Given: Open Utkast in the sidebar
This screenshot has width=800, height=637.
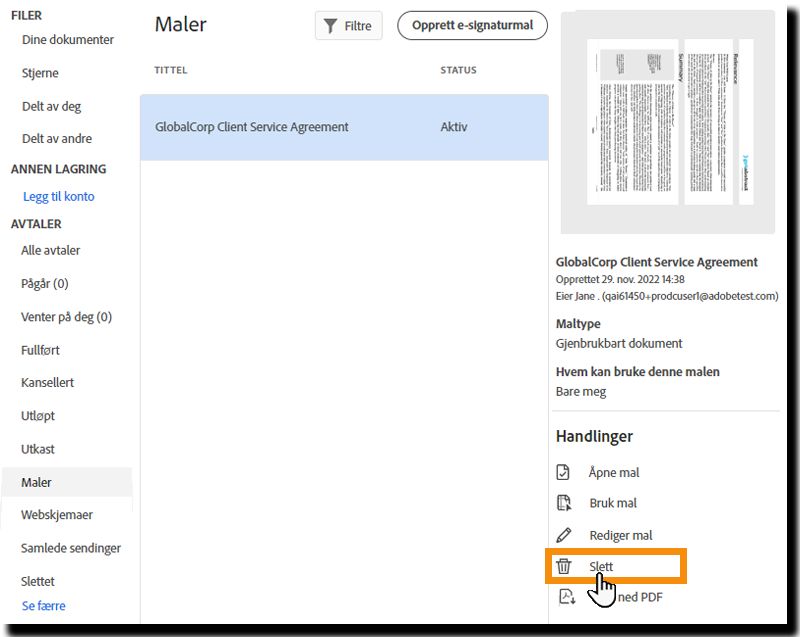Looking at the screenshot, I should click(x=38, y=449).
